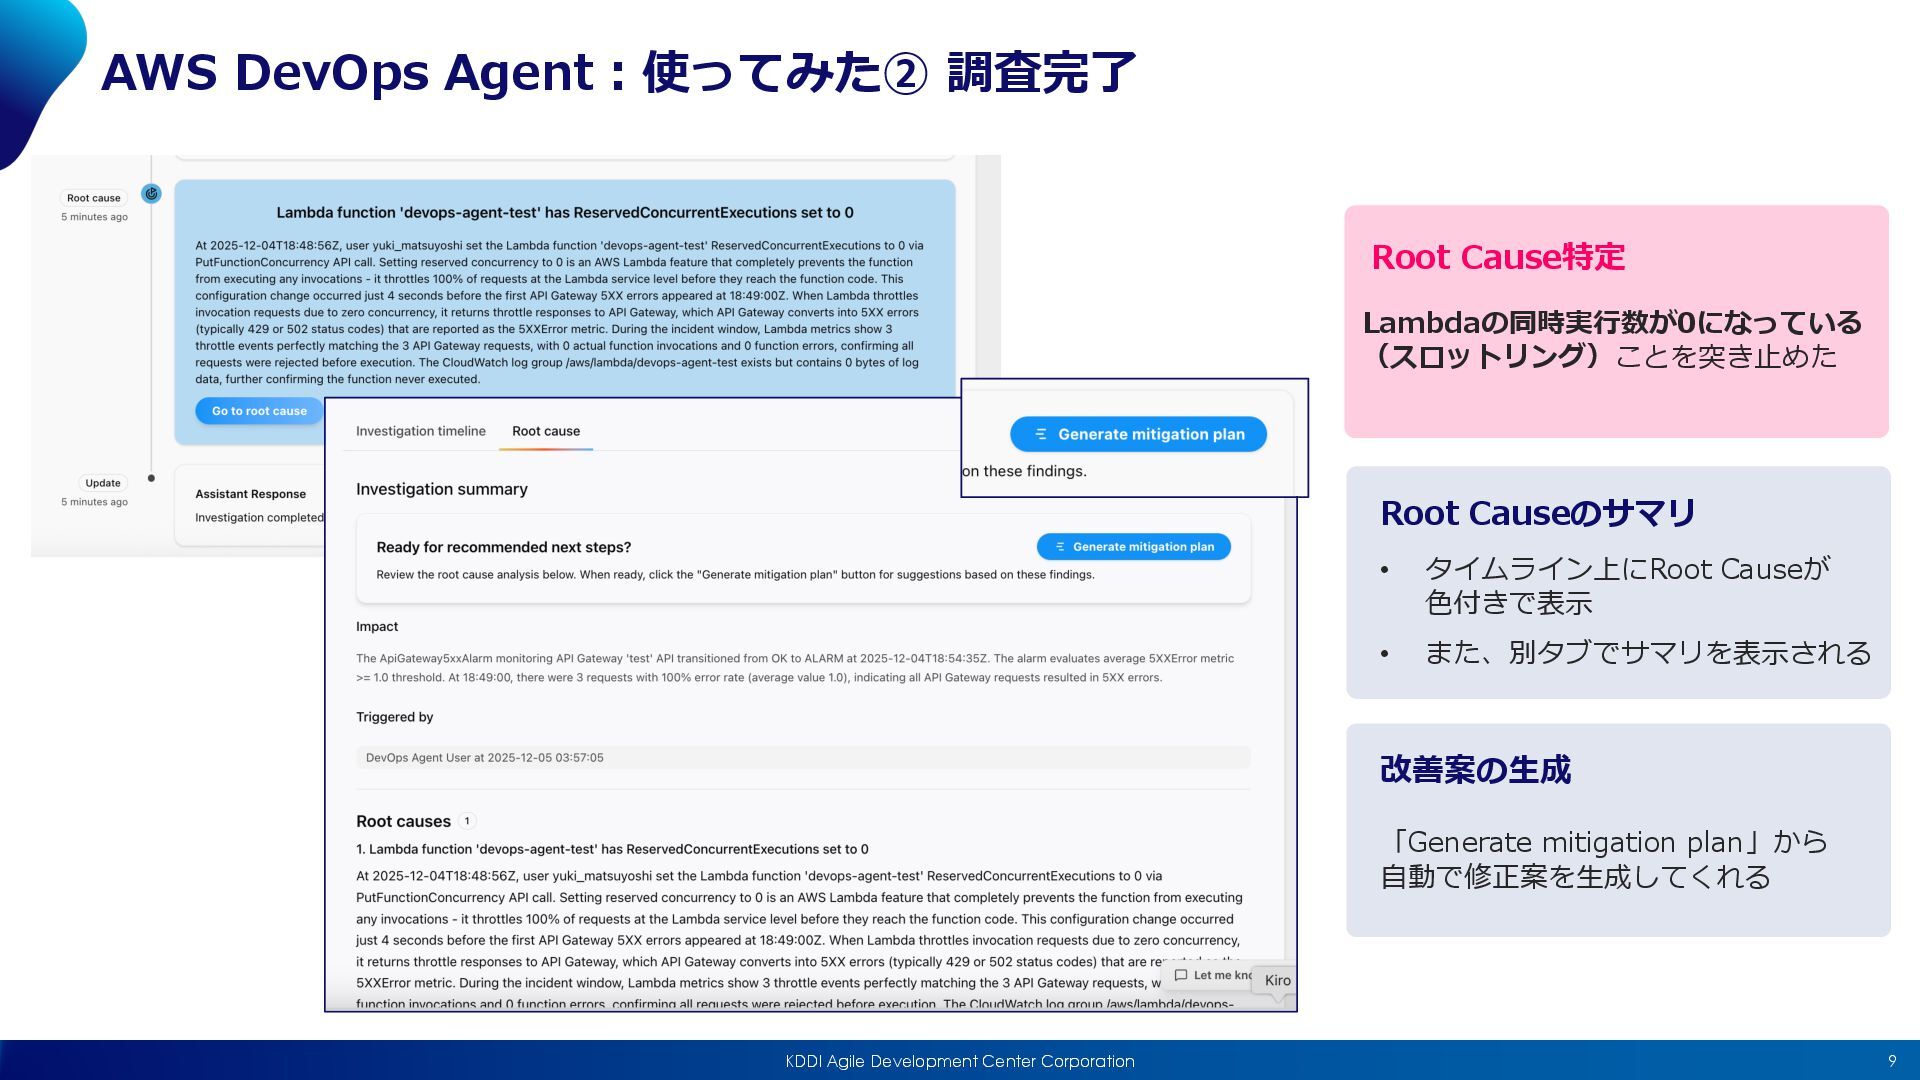Click the root cause timeline icon

coord(151,194)
